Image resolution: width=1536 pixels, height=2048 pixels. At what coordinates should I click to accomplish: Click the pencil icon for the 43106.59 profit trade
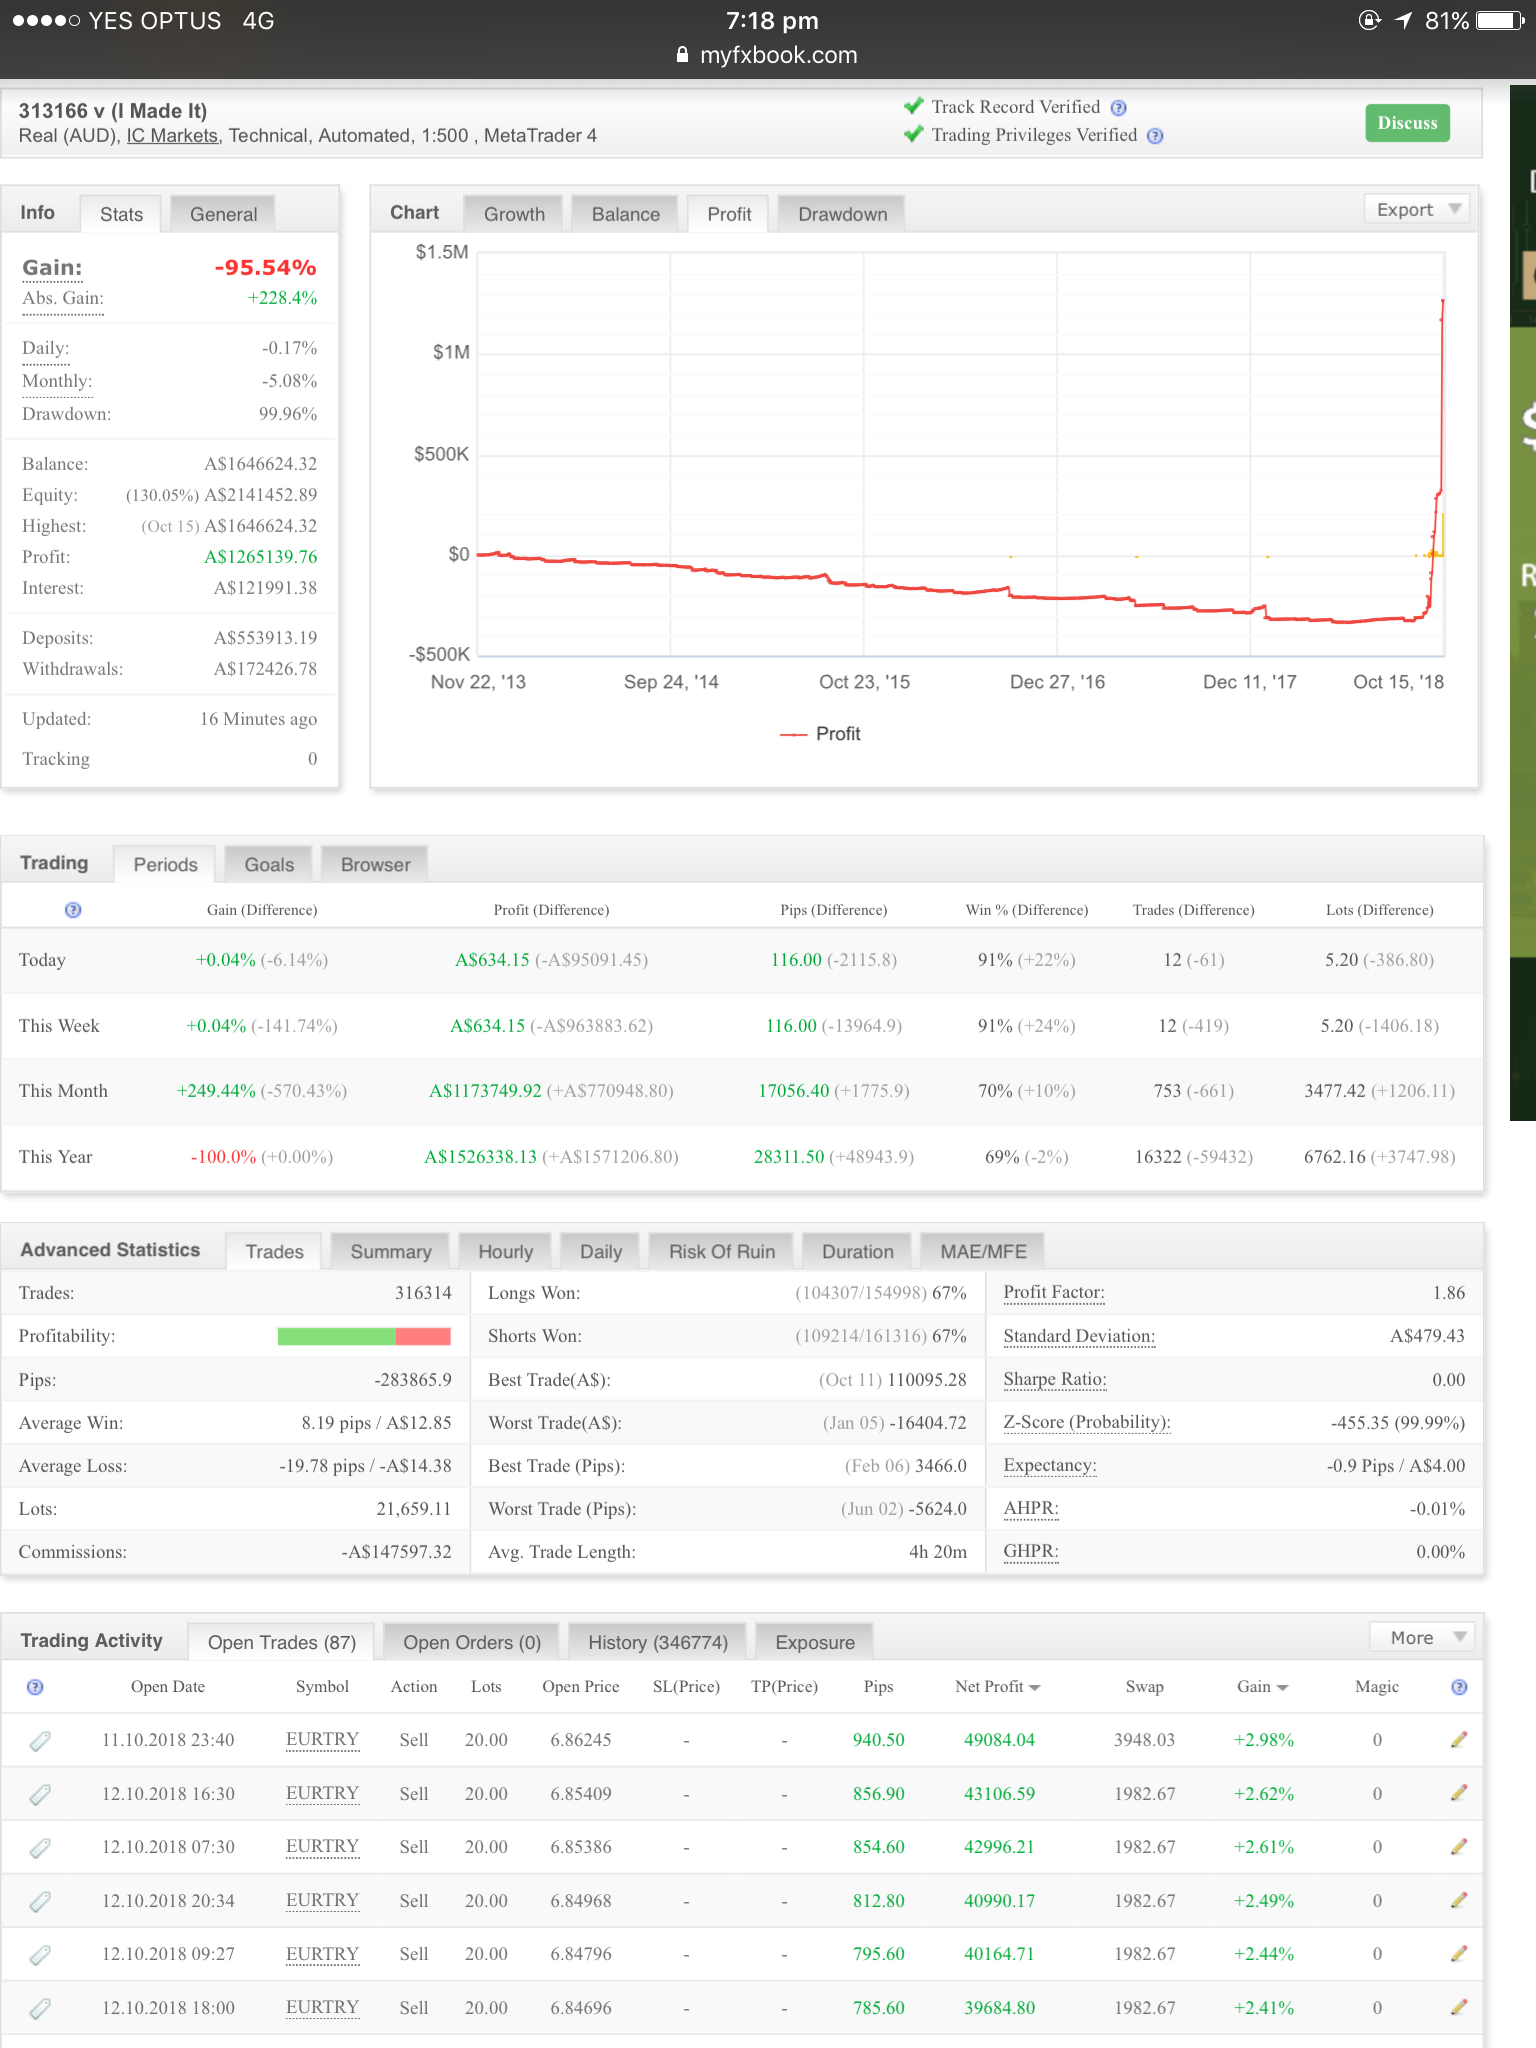click(x=1459, y=1793)
